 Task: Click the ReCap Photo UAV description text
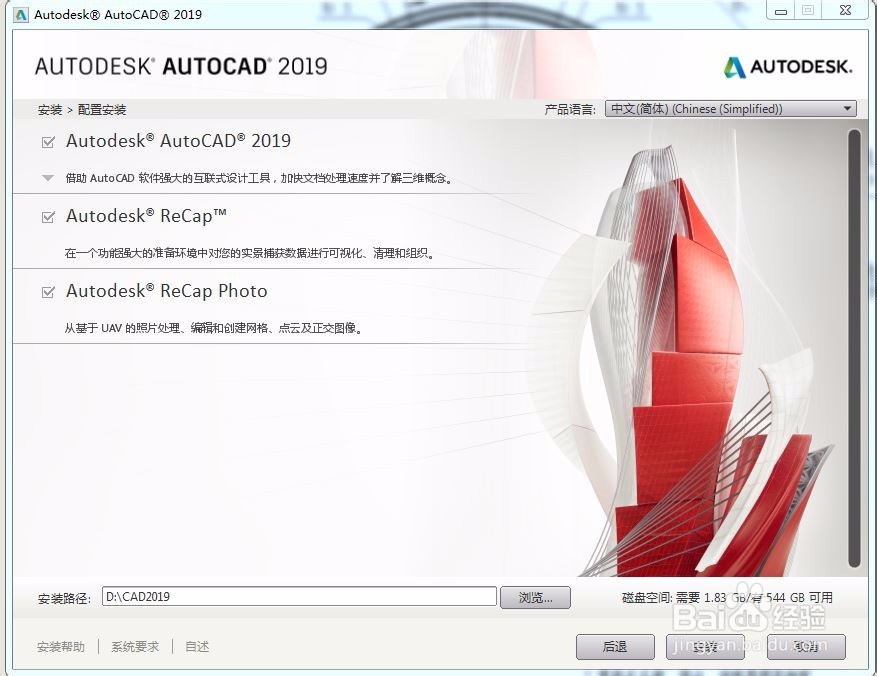click(x=214, y=328)
